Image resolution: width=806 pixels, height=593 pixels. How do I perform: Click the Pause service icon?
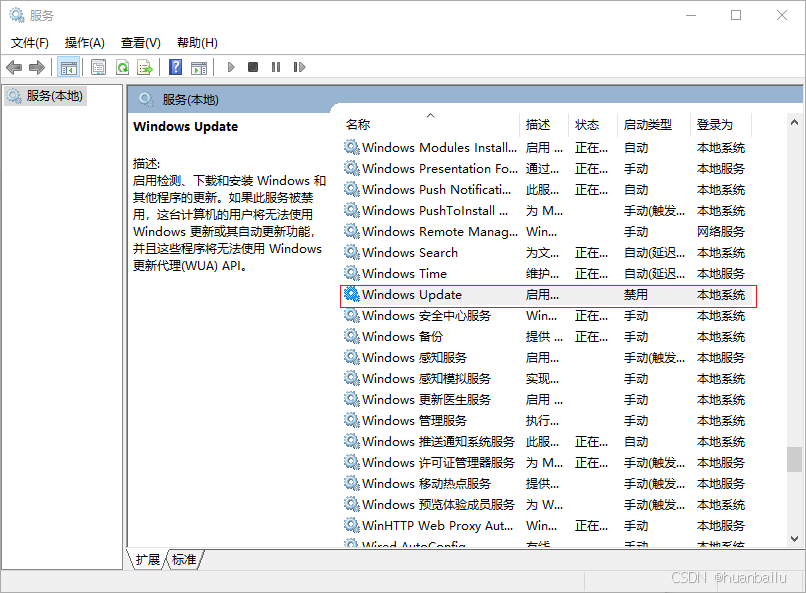click(x=276, y=67)
